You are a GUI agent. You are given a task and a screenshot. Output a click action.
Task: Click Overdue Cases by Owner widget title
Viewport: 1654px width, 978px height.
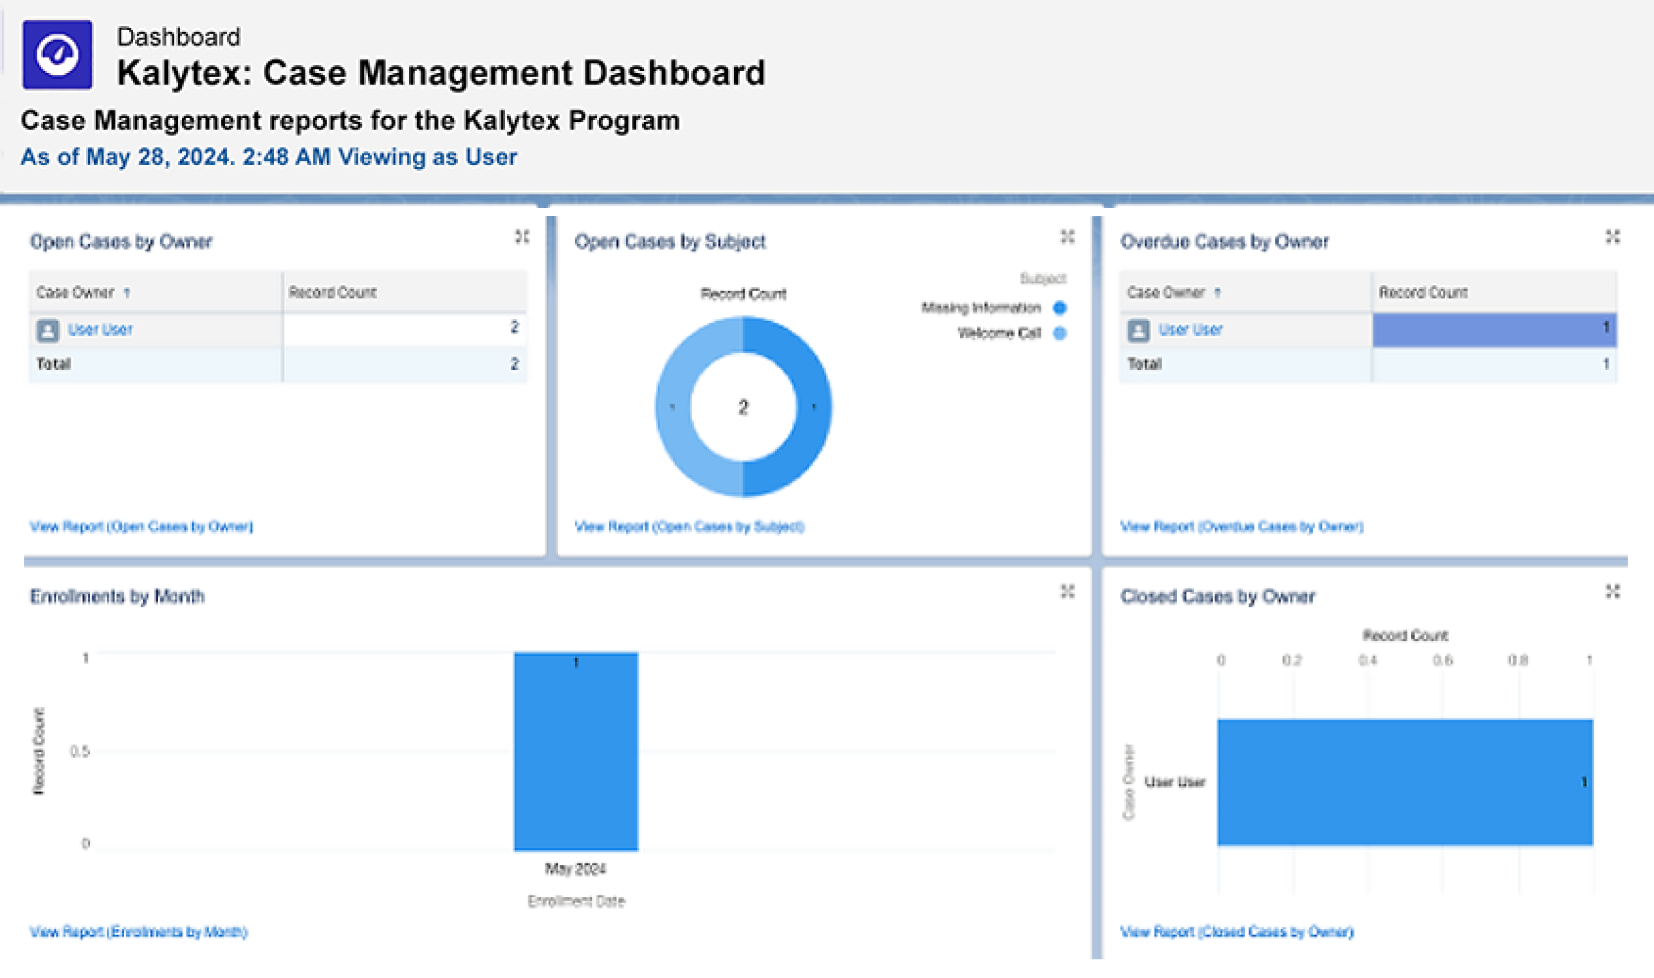[1224, 242]
